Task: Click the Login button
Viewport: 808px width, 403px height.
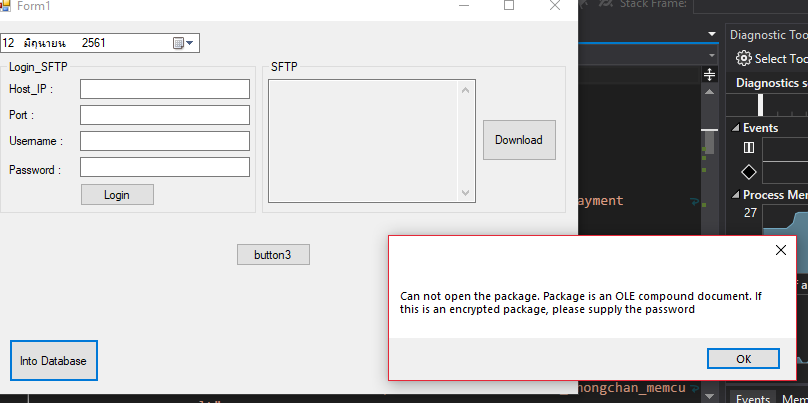Action: click(x=117, y=195)
